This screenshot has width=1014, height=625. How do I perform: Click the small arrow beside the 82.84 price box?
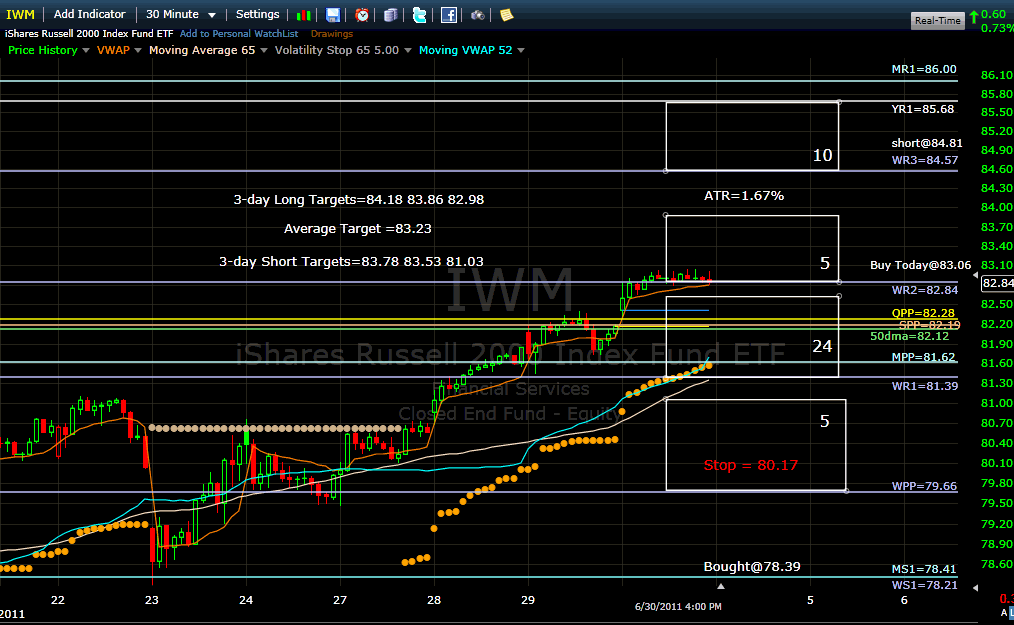pos(976,275)
